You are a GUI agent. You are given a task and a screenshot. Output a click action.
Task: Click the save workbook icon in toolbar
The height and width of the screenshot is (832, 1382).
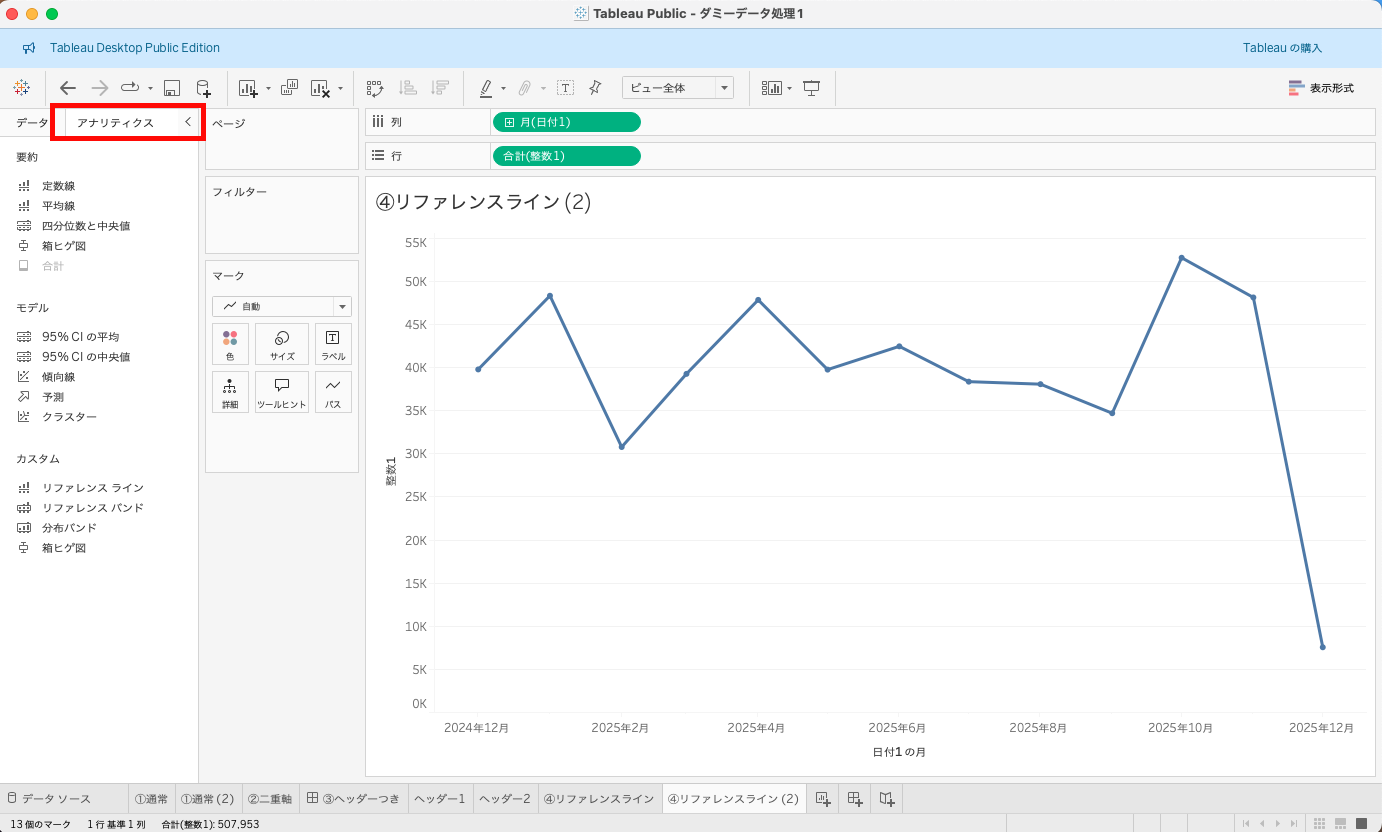tap(172, 88)
